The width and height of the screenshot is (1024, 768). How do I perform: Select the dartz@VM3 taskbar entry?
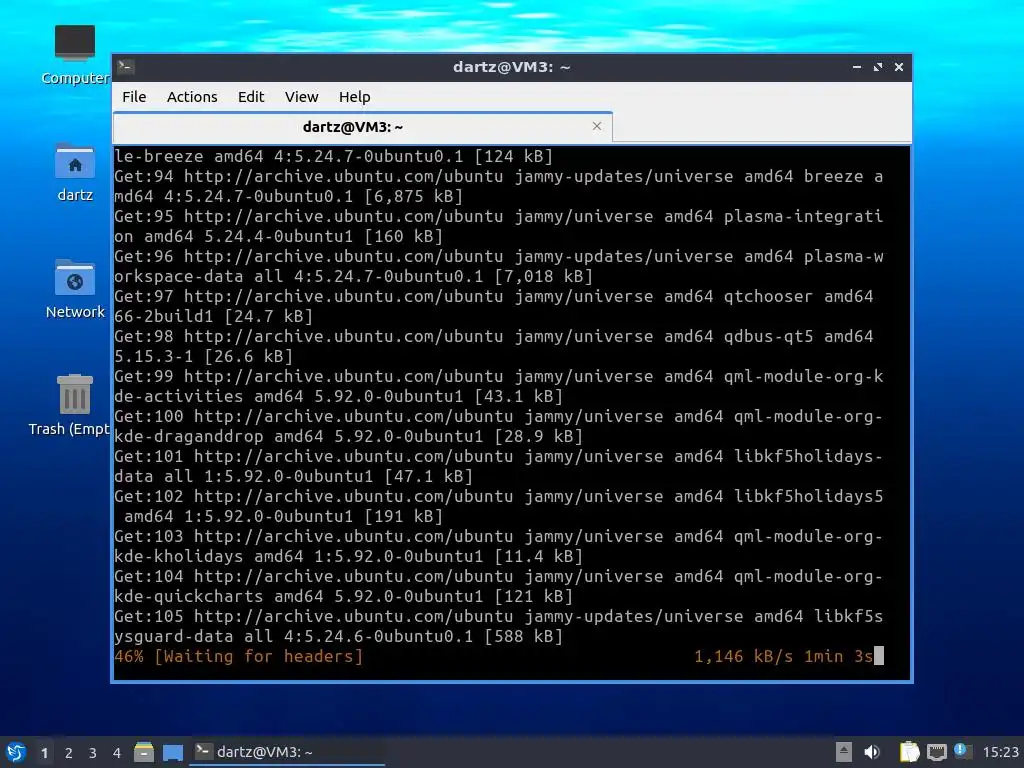[x=287, y=752]
